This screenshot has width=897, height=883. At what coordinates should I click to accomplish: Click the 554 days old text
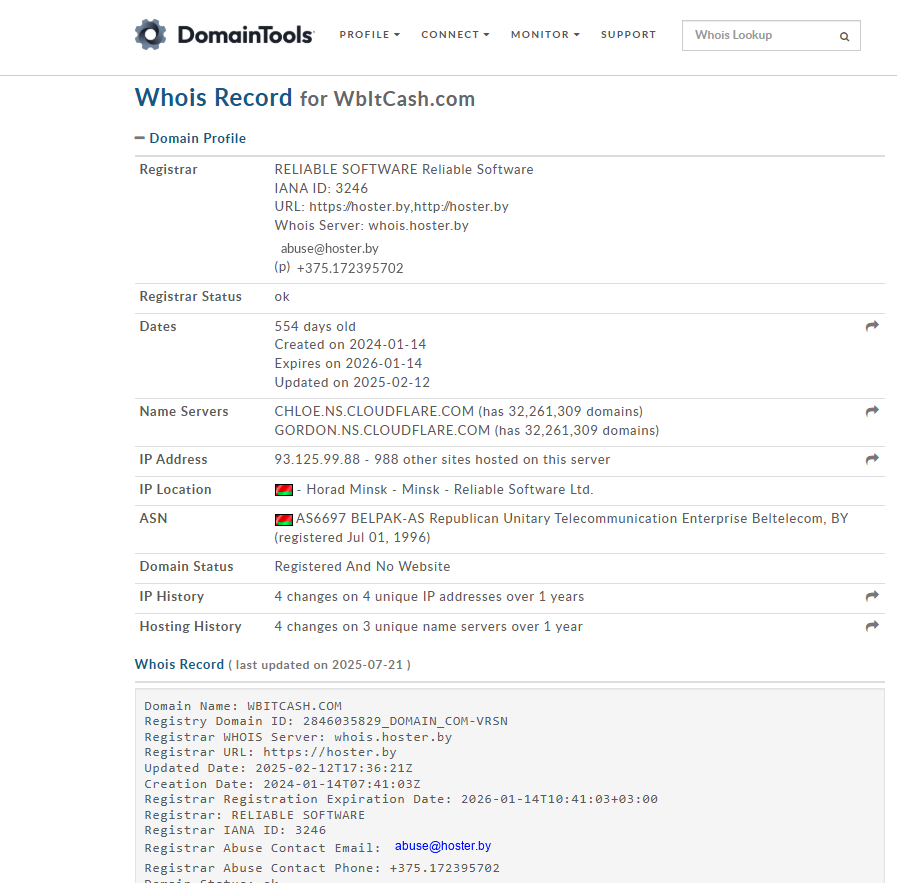coord(315,327)
